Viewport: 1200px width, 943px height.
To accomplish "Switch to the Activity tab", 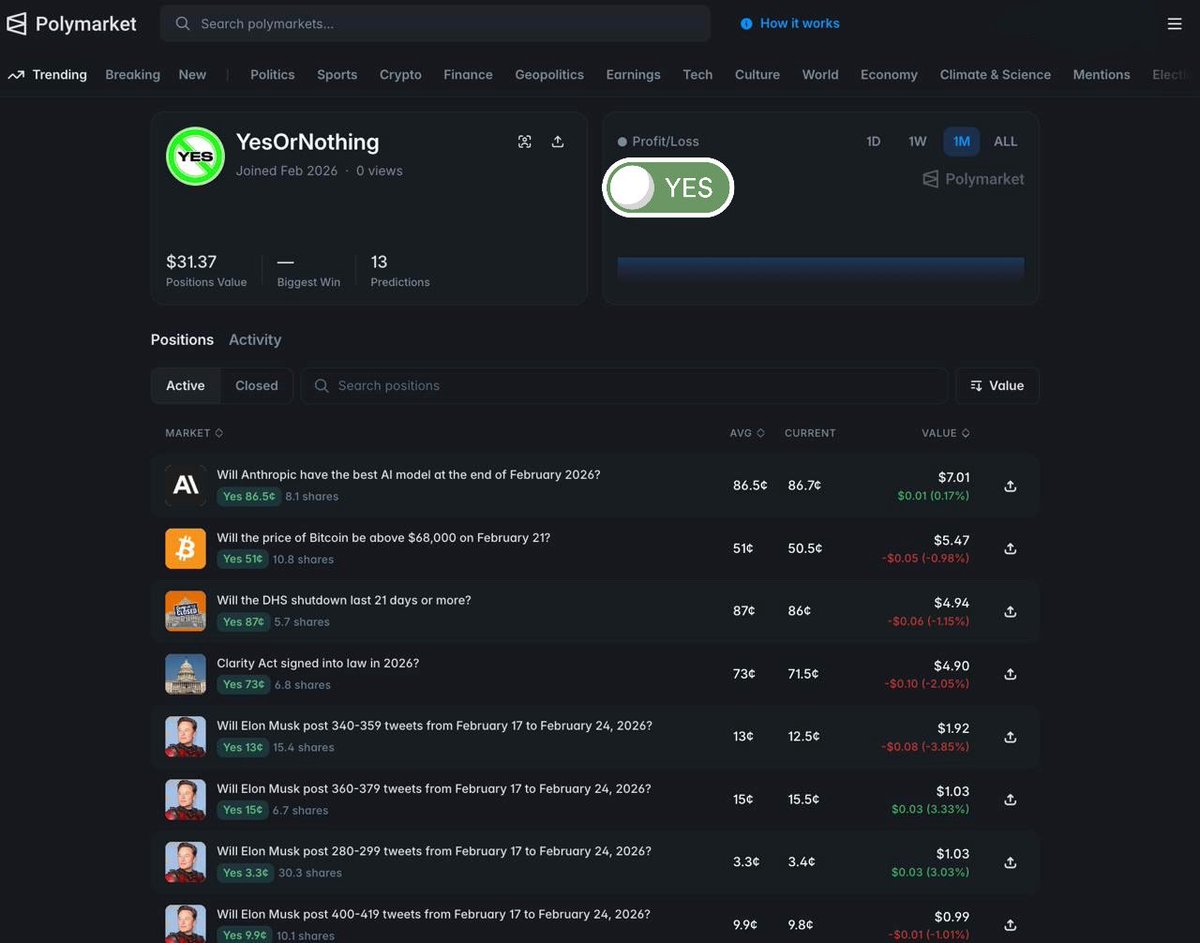I will coord(255,340).
